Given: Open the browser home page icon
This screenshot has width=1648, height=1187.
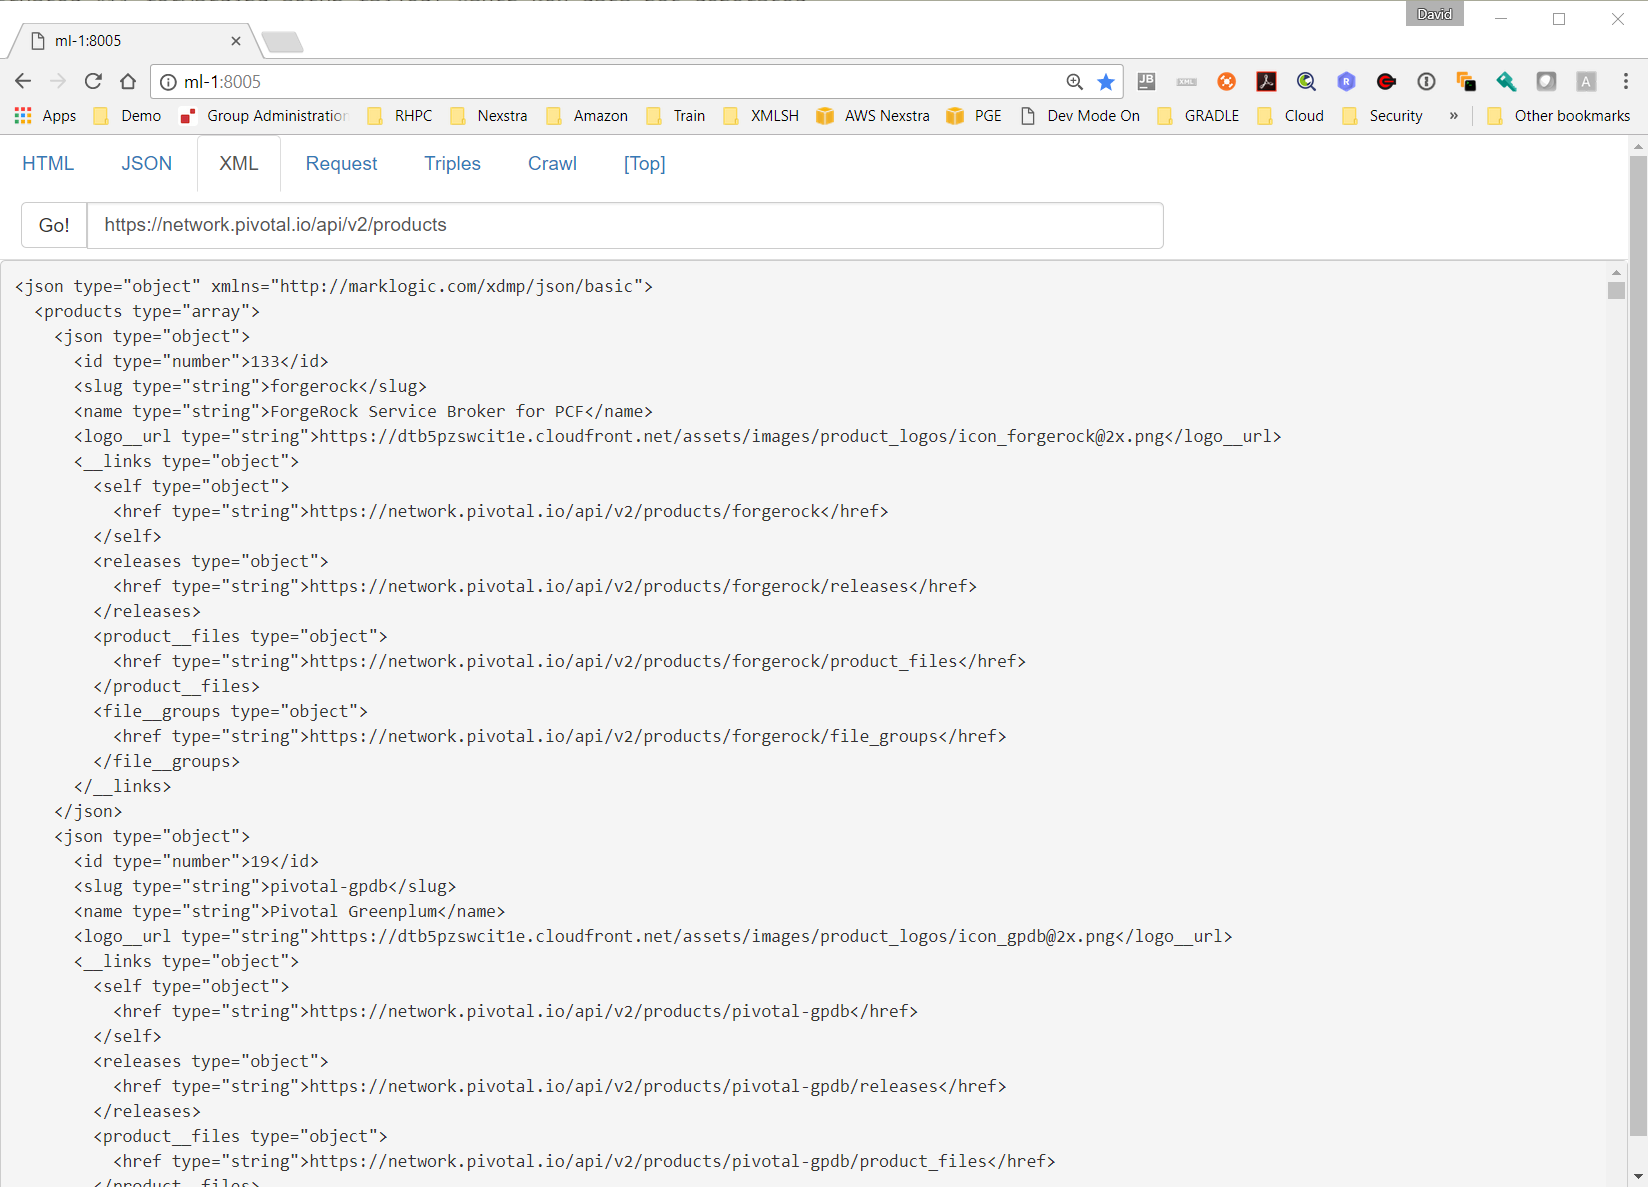Looking at the screenshot, I should (x=128, y=81).
